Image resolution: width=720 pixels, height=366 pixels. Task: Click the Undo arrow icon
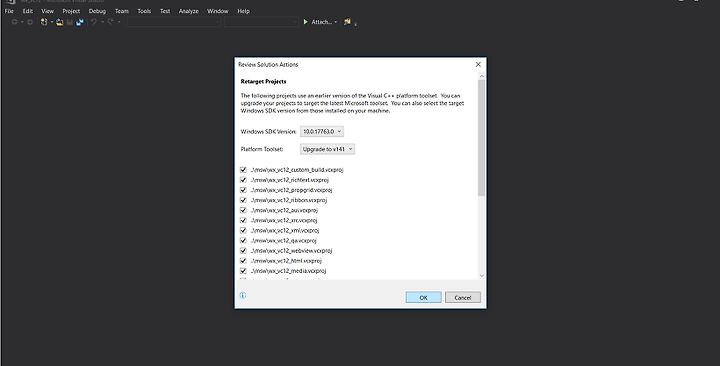94,22
